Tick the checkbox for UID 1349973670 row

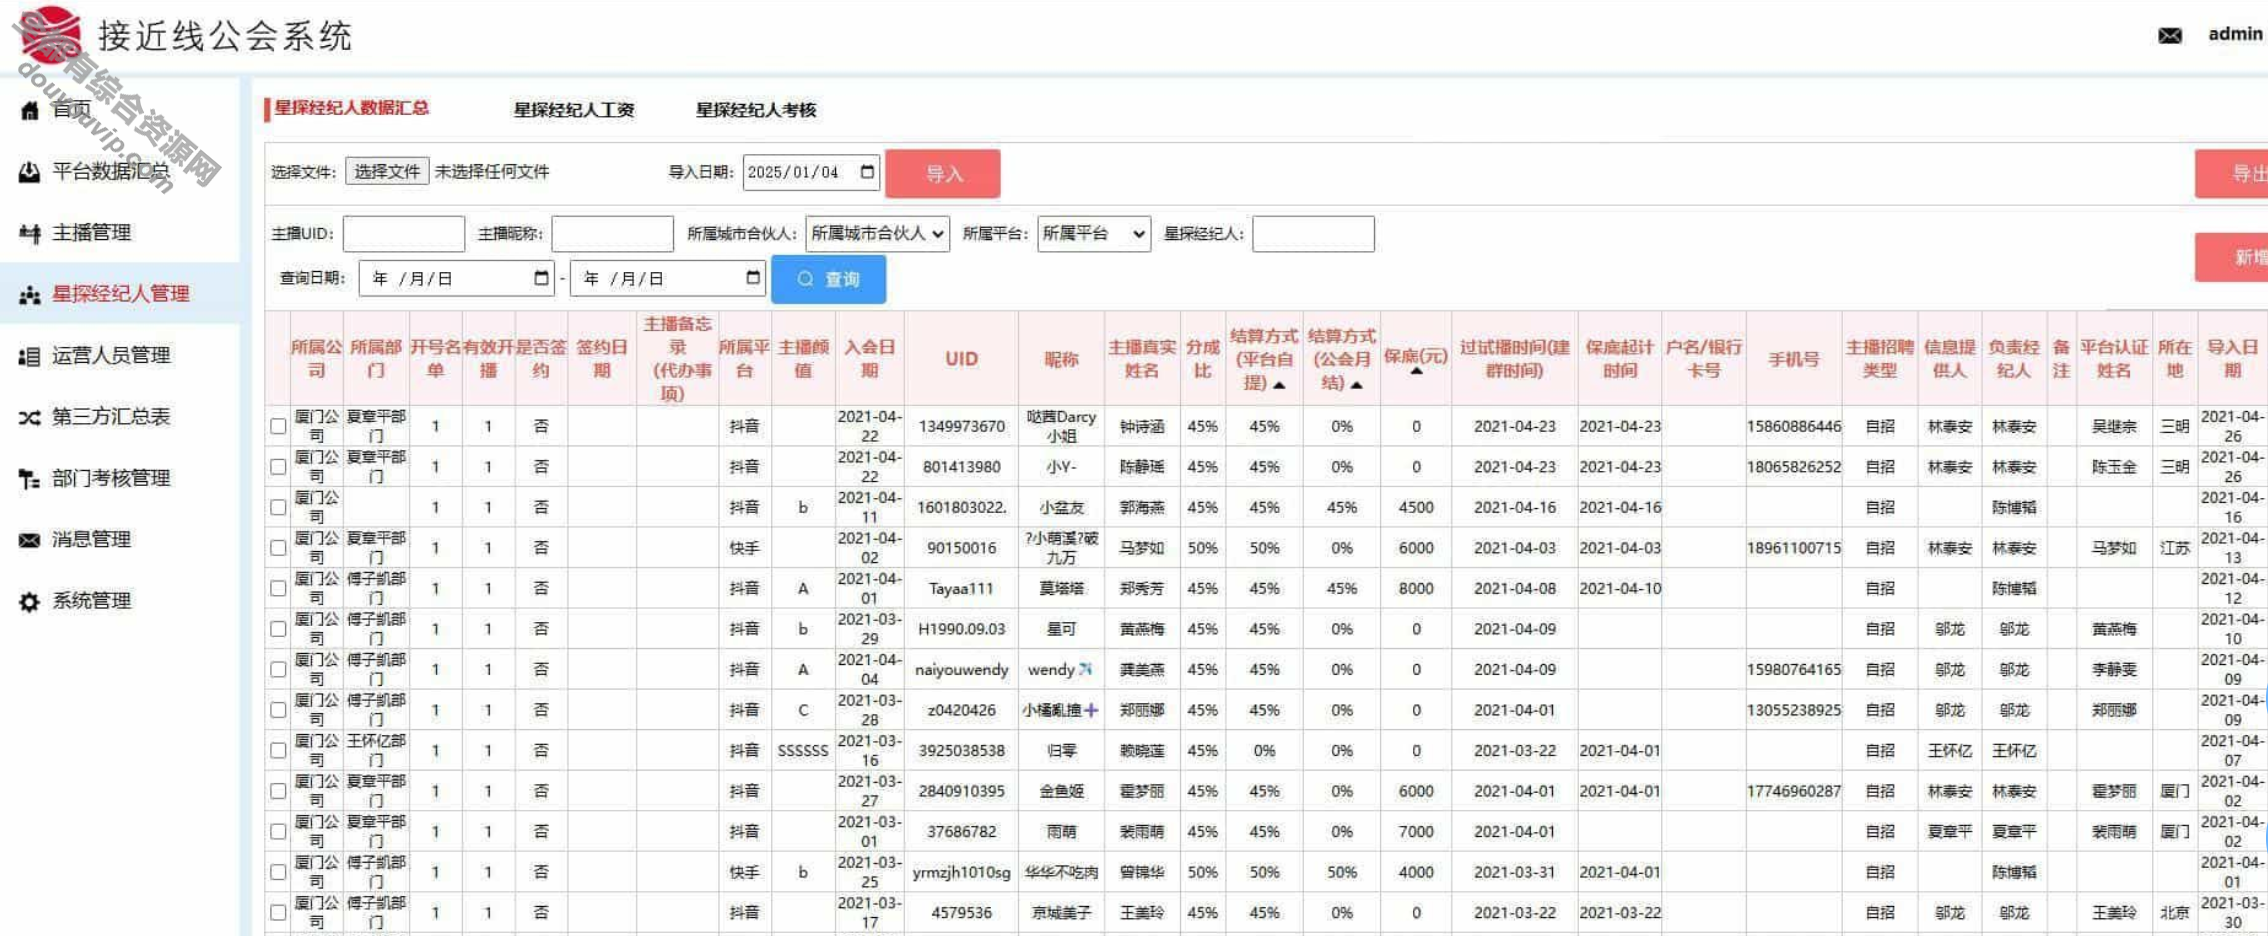click(278, 426)
